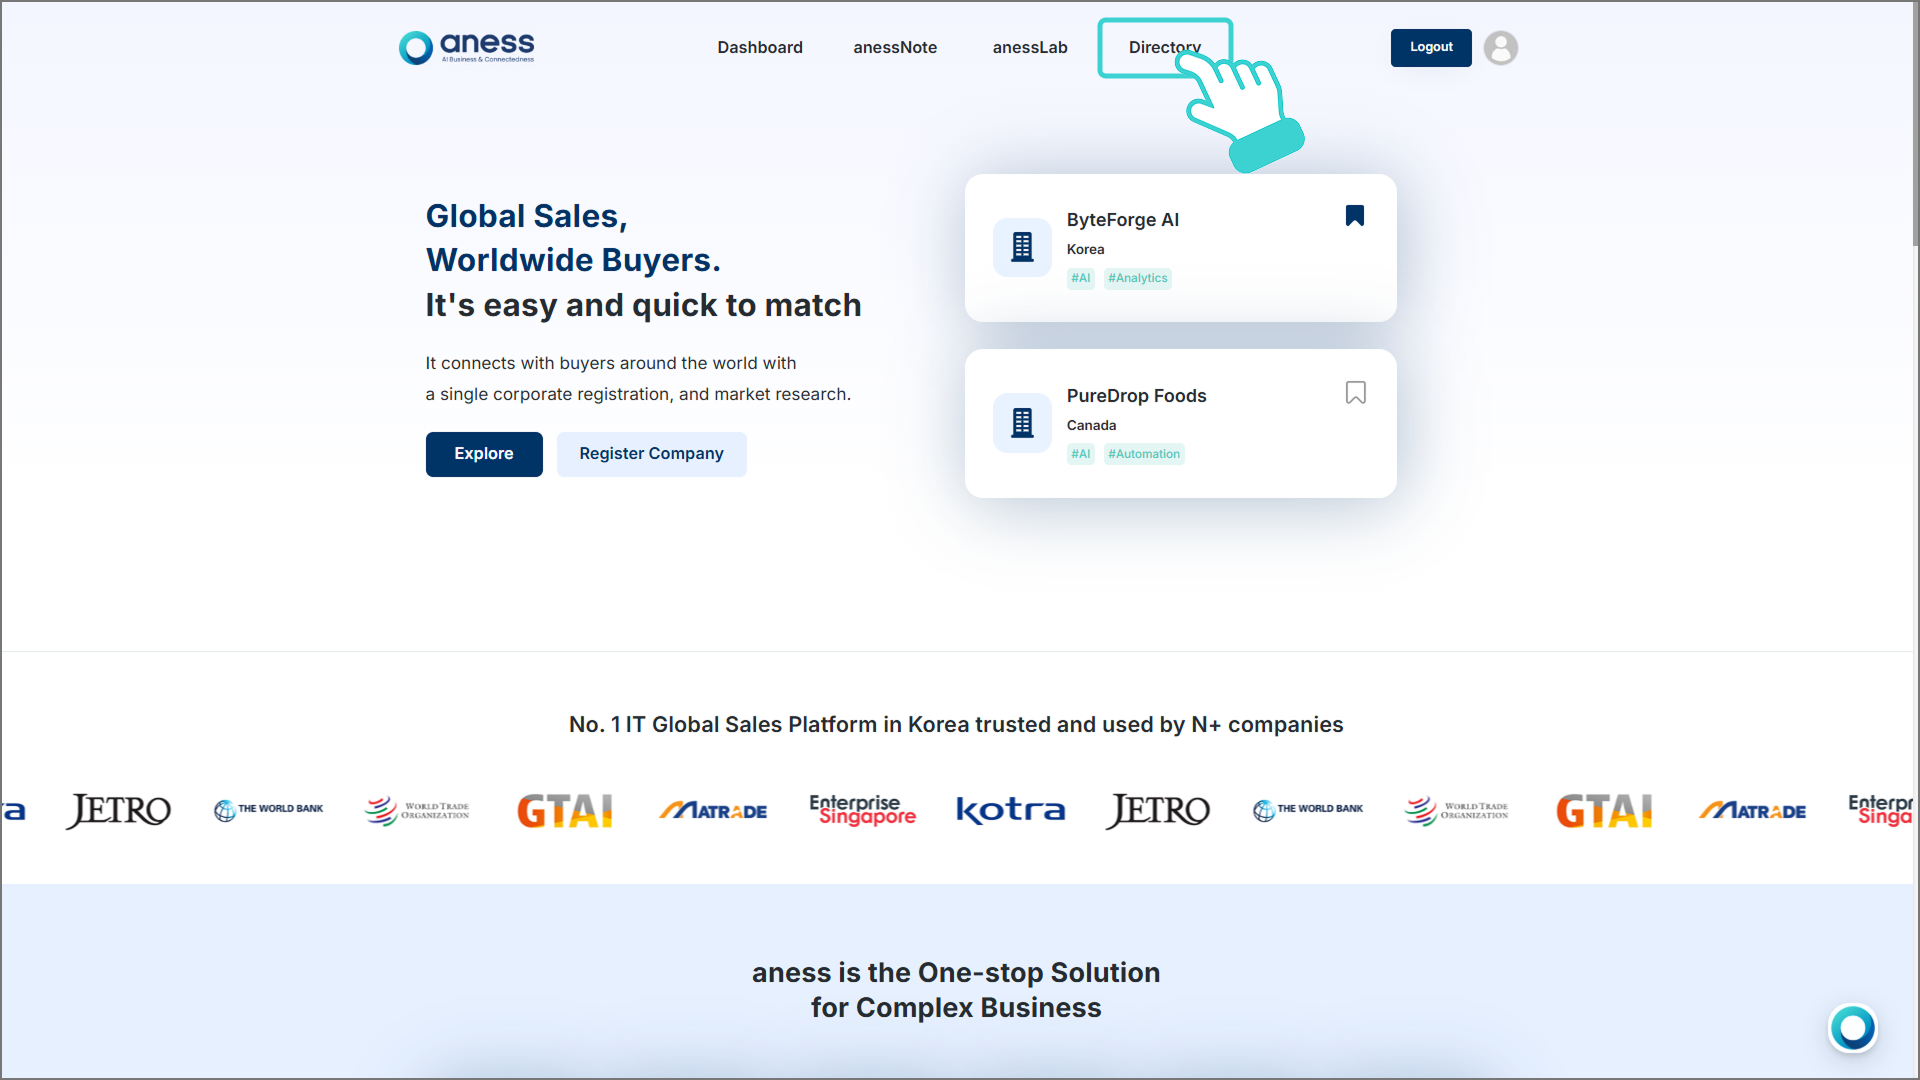Open the Directory menu item
Viewport: 1920px width, 1080px height.
click(x=1150, y=48)
